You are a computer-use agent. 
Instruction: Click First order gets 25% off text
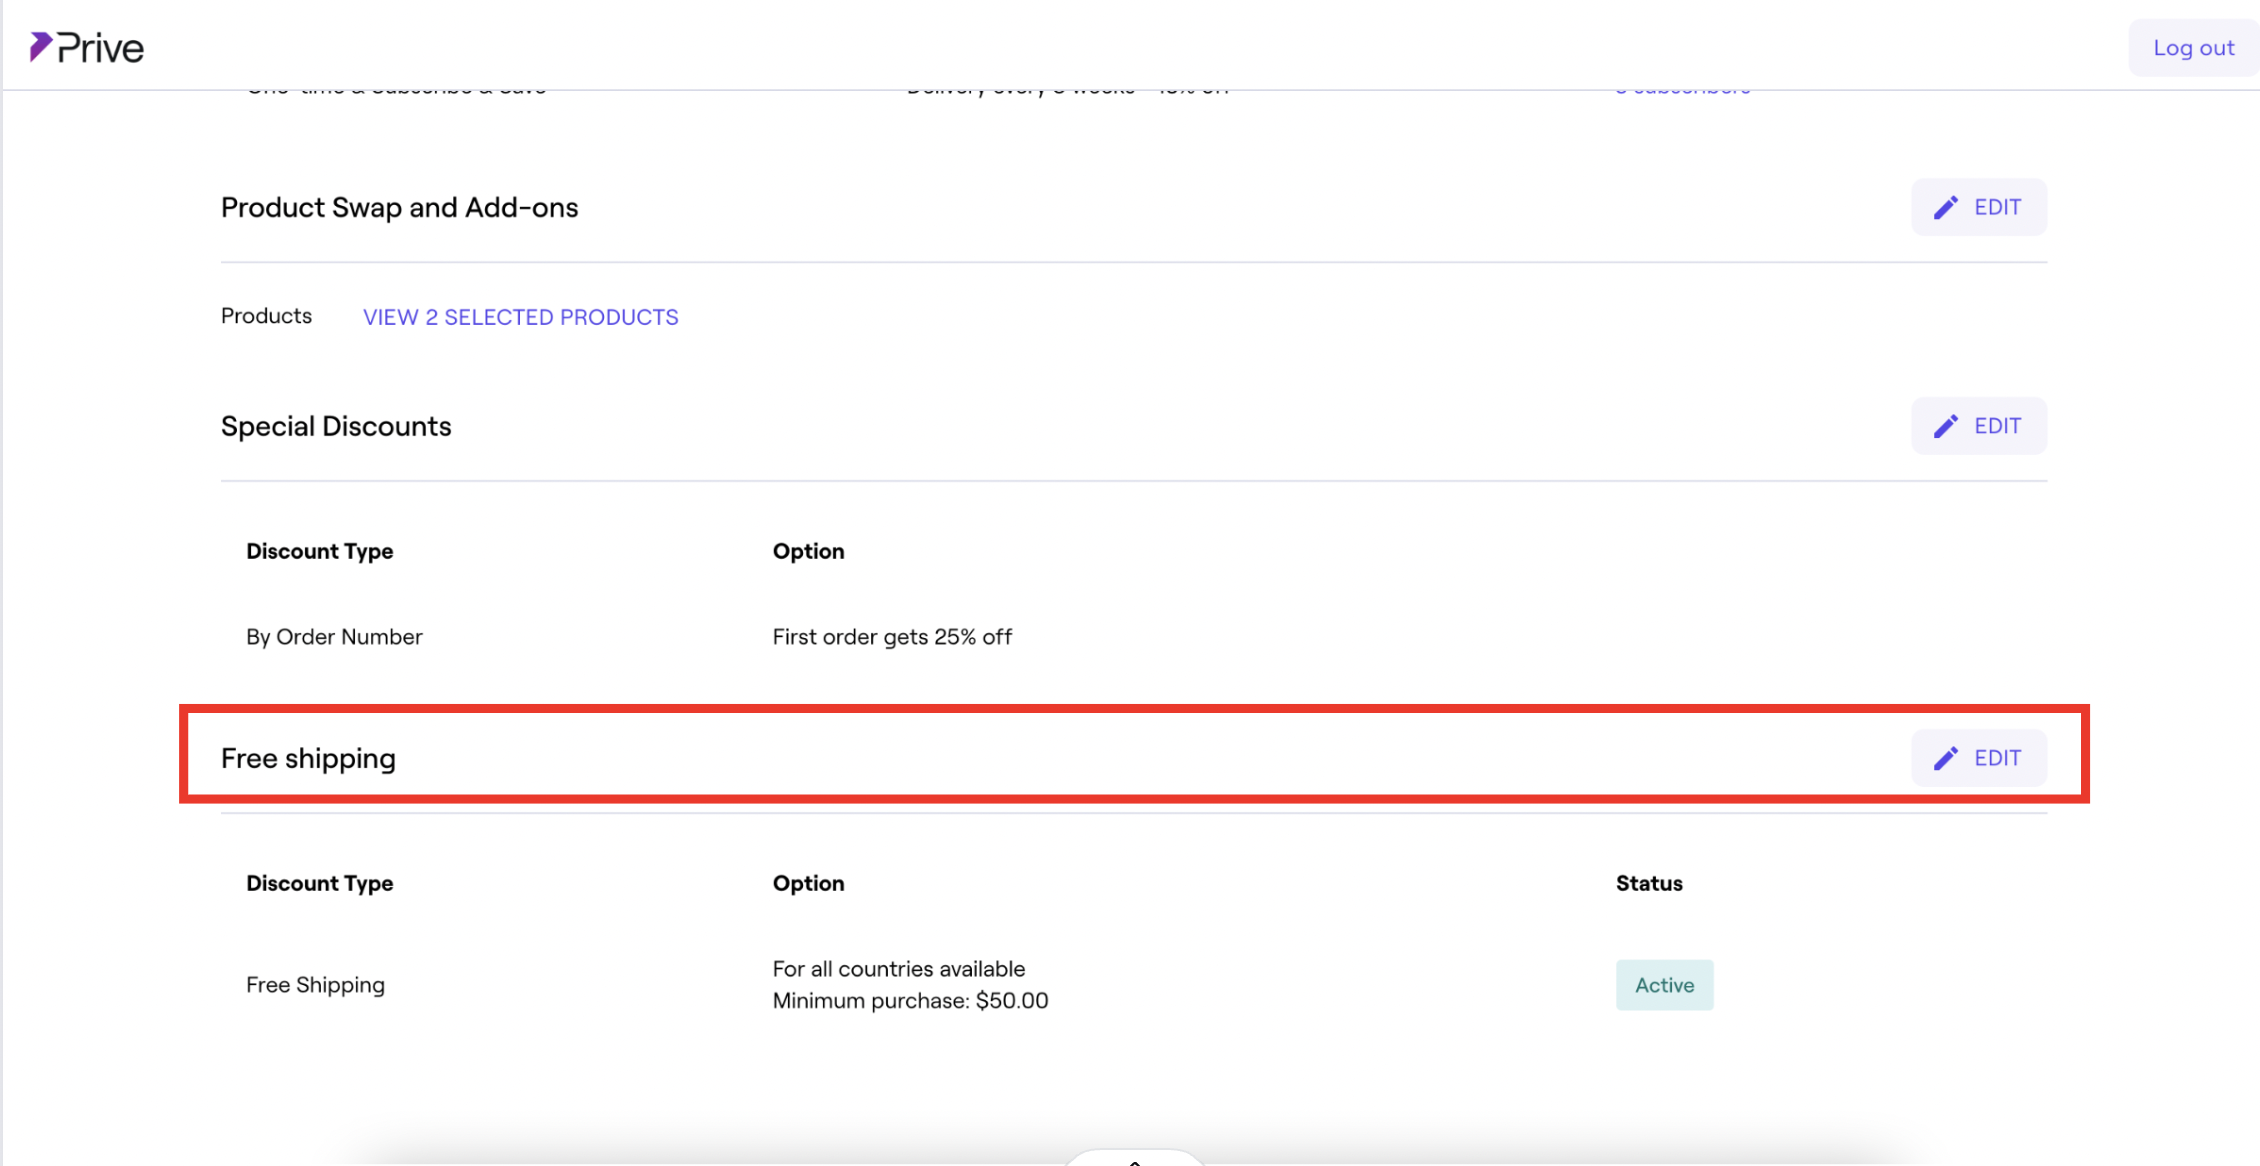891,637
